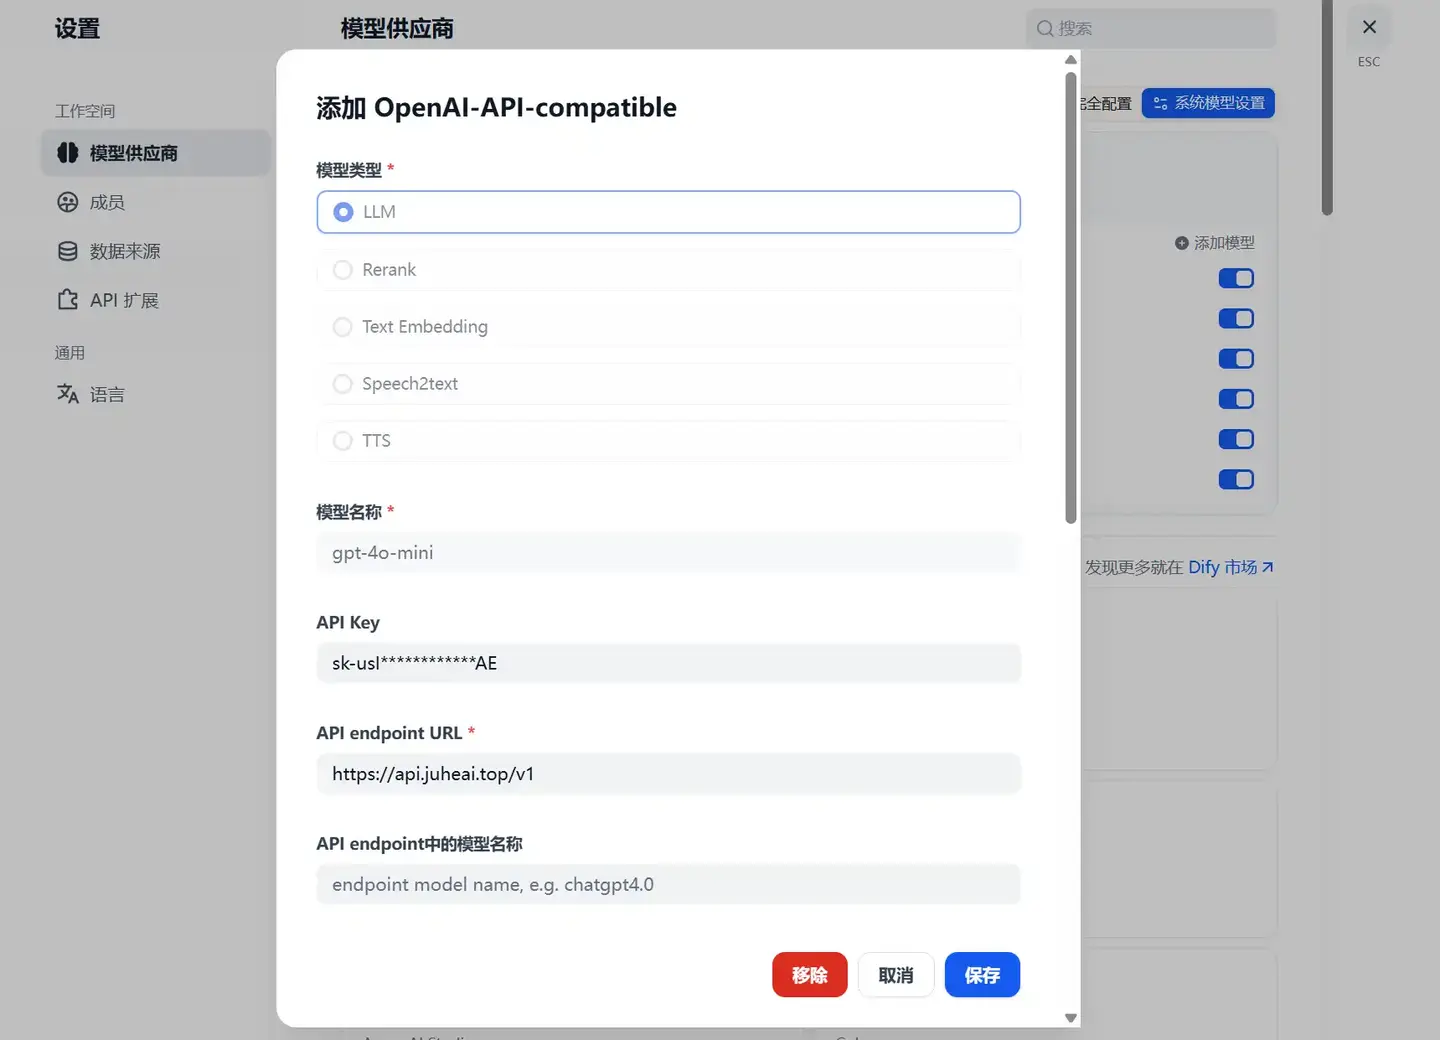
Task: Select the Text Embedding radio option
Action: click(x=668, y=327)
